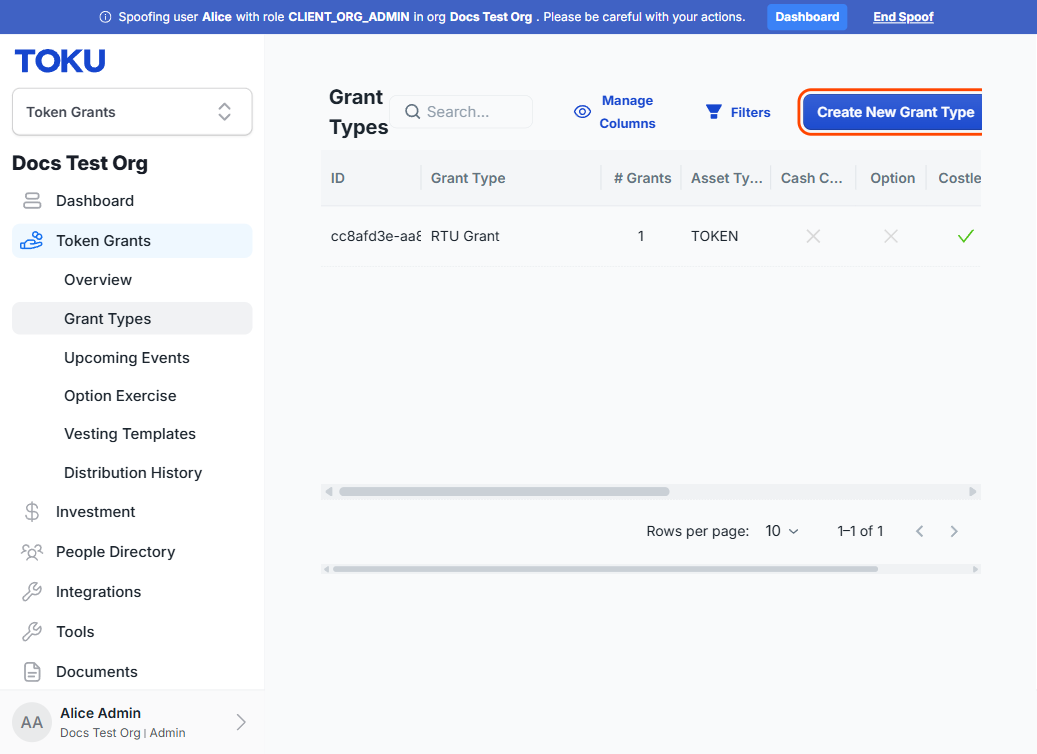This screenshot has height=754, width=1037.
Task: Click the TOKU logo
Action: pyautogui.click(x=60, y=61)
